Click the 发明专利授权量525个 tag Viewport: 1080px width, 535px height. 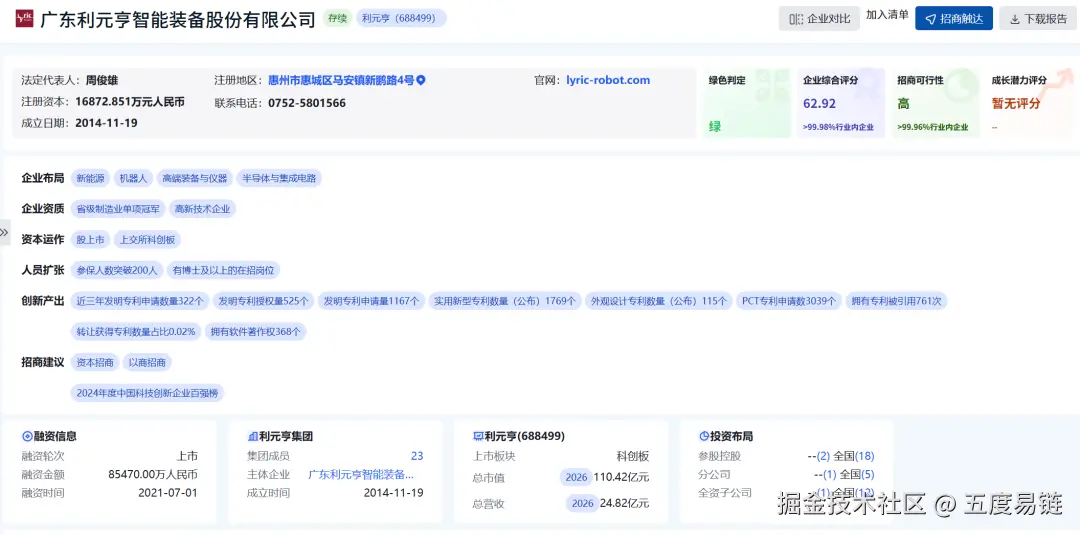tap(263, 301)
